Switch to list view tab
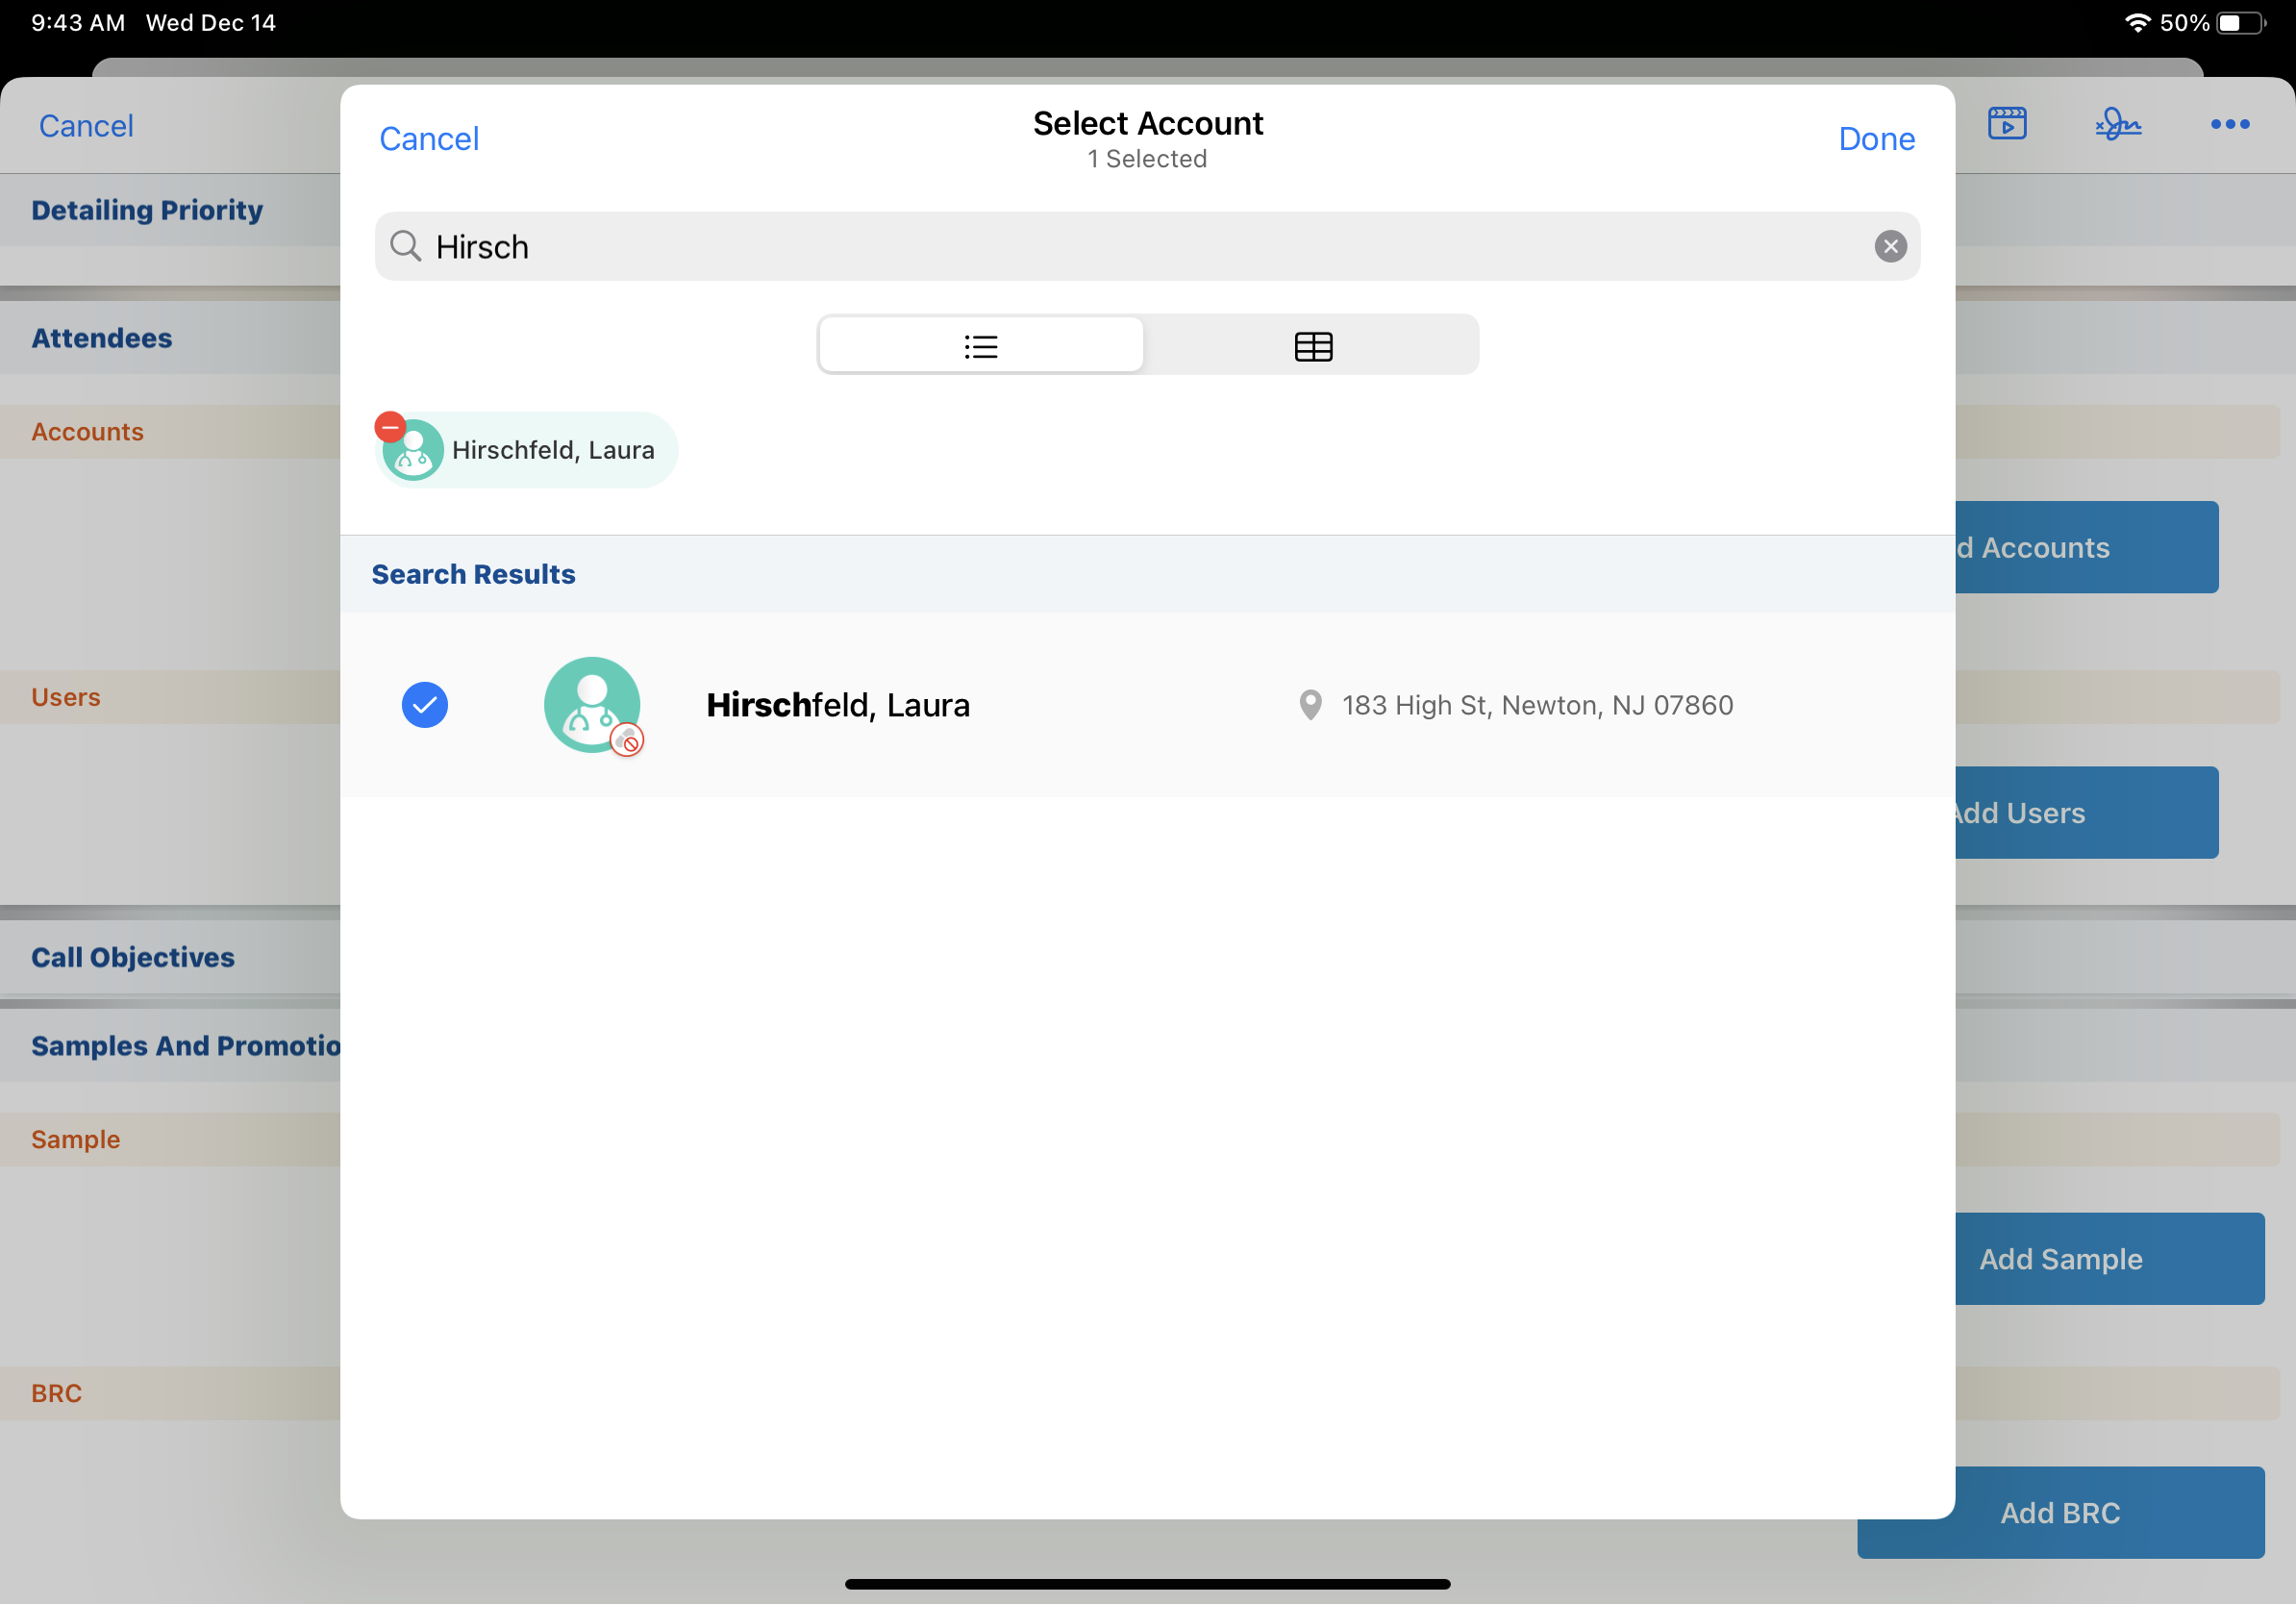This screenshot has height=1604, width=2296. [980, 346]
